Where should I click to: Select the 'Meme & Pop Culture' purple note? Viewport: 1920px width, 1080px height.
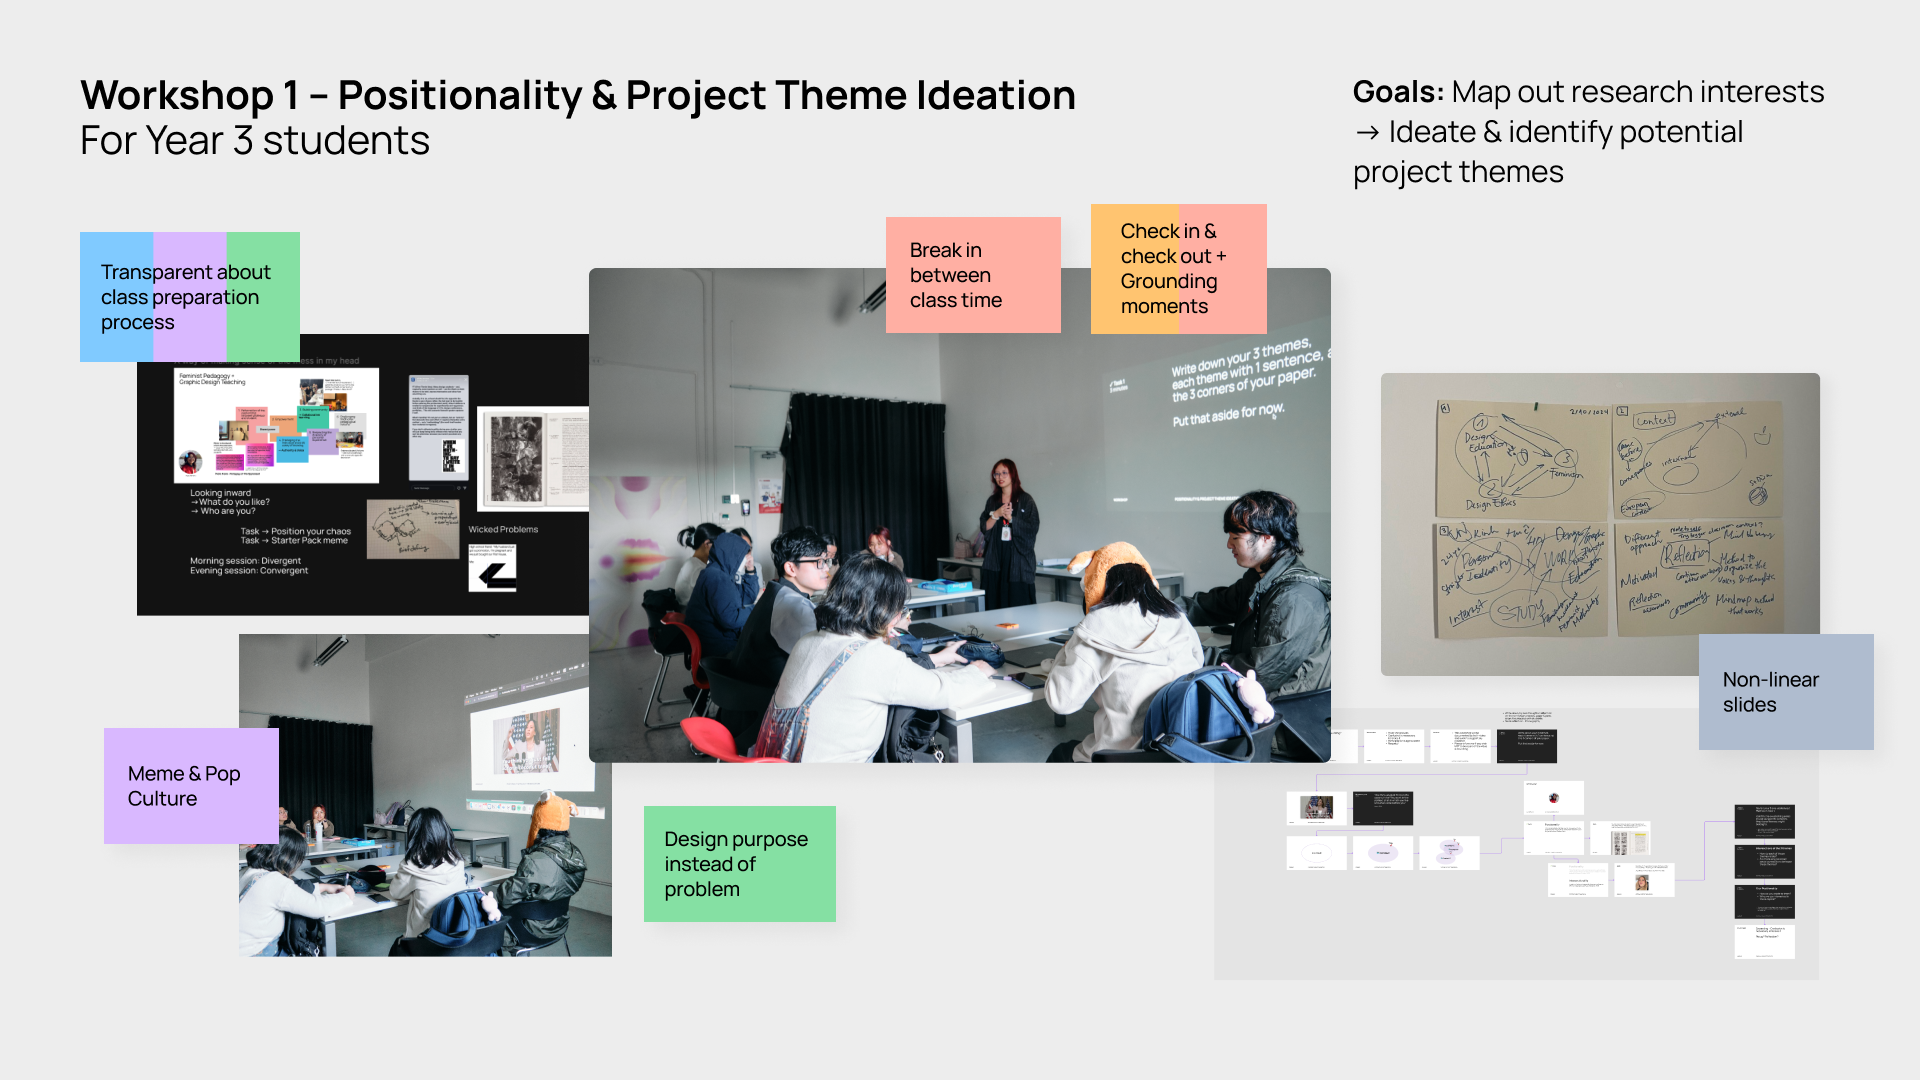191,786
